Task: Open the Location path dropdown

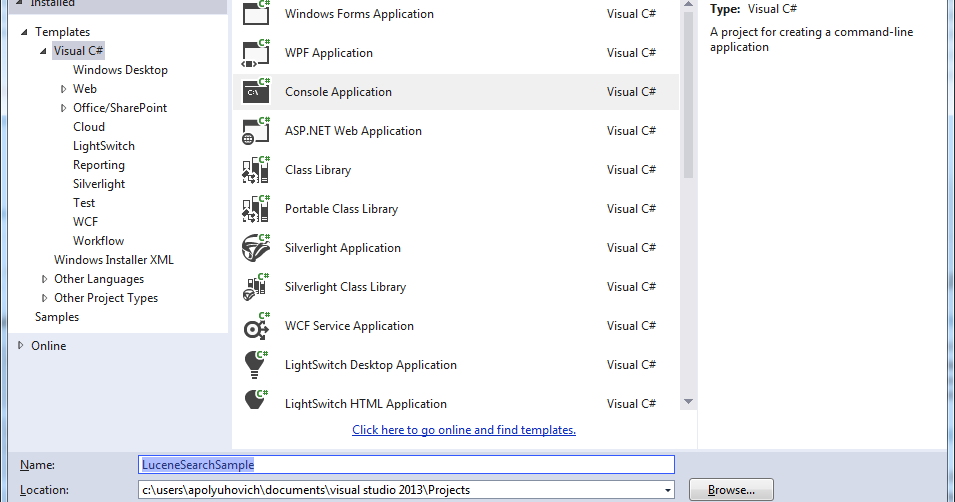Action: click(x=668, y=490)
